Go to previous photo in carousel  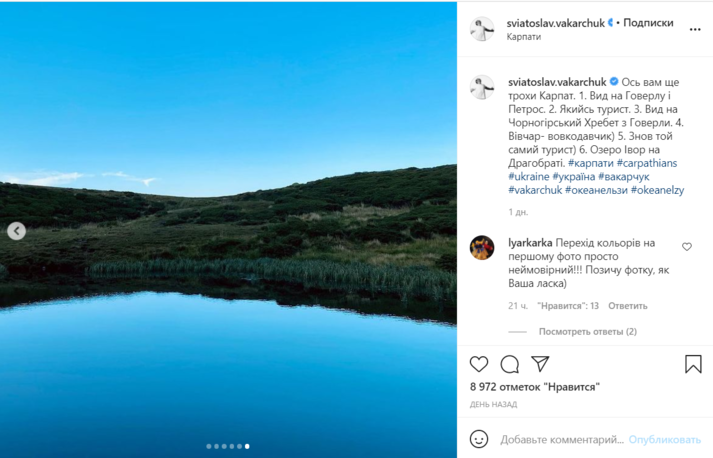tap(16, 231)
